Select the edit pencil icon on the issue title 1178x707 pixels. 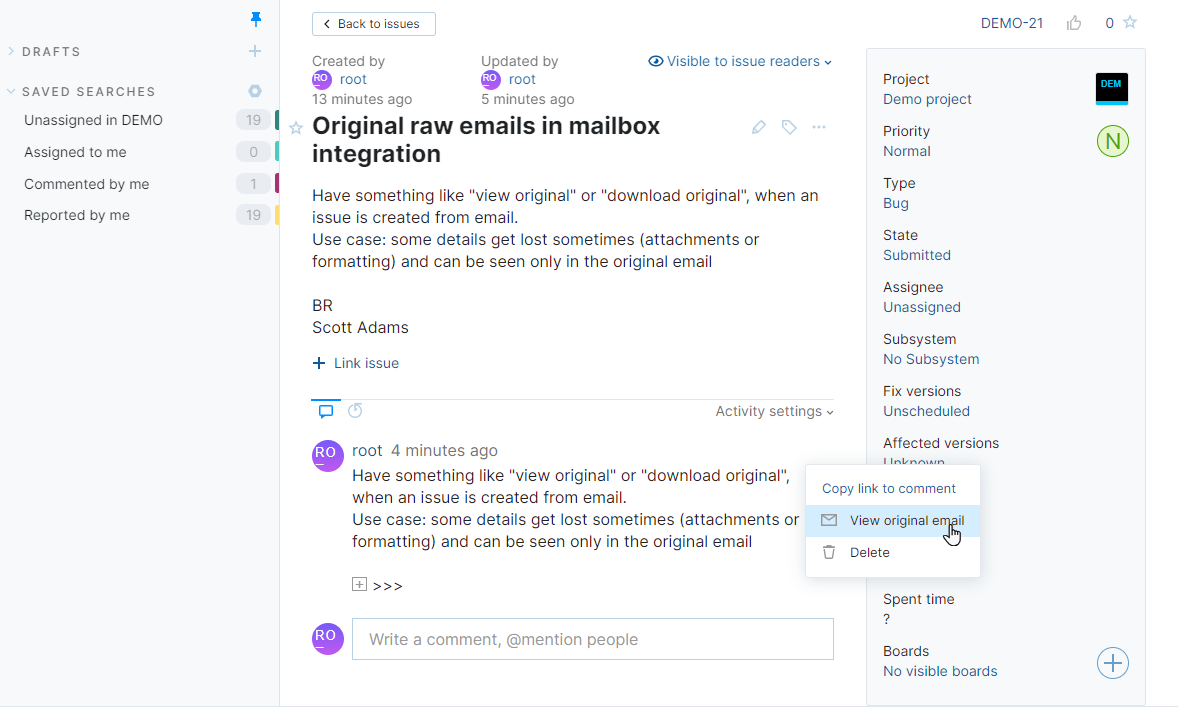759,127
